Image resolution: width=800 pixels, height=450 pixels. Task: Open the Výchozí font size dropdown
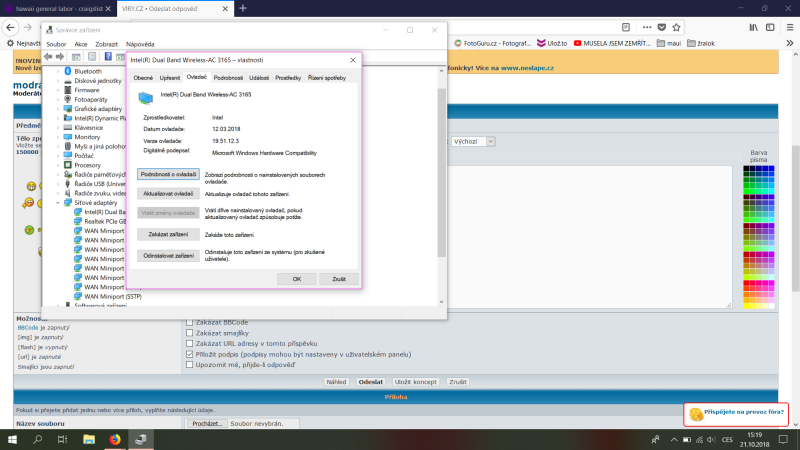click(473, 141)
